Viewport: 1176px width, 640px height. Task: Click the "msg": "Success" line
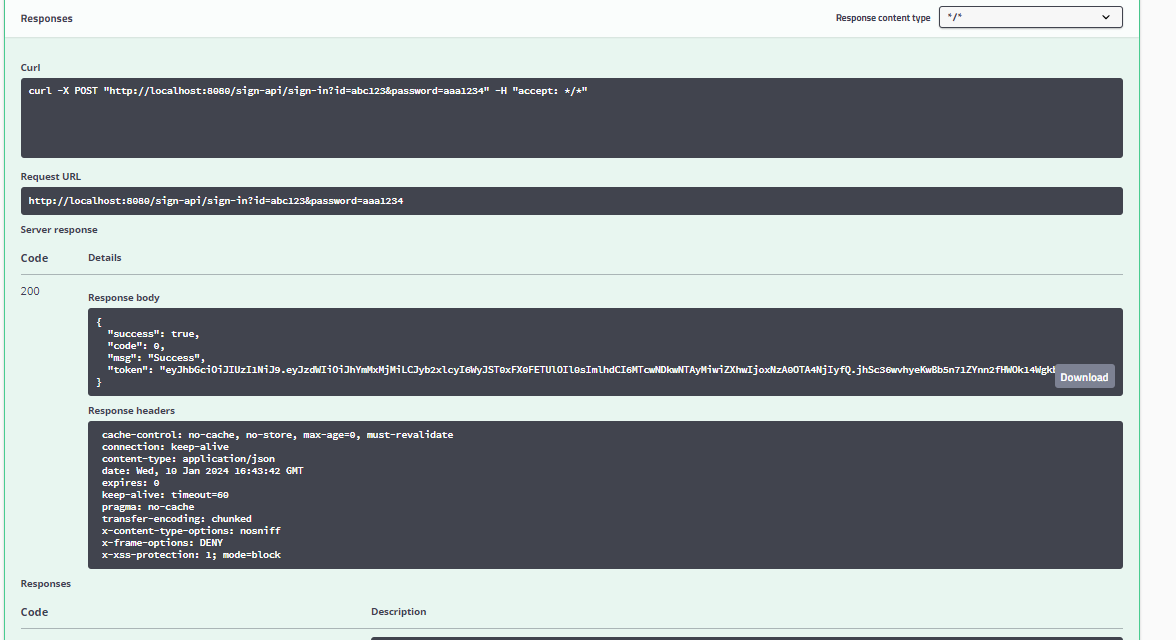tap(157, 358)
